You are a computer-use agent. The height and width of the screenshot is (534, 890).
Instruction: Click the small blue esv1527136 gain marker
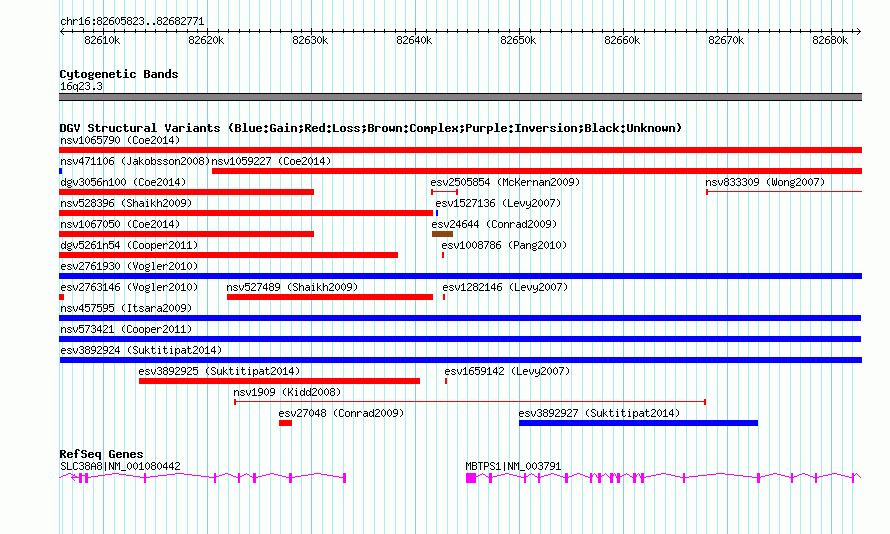[437, 213]
